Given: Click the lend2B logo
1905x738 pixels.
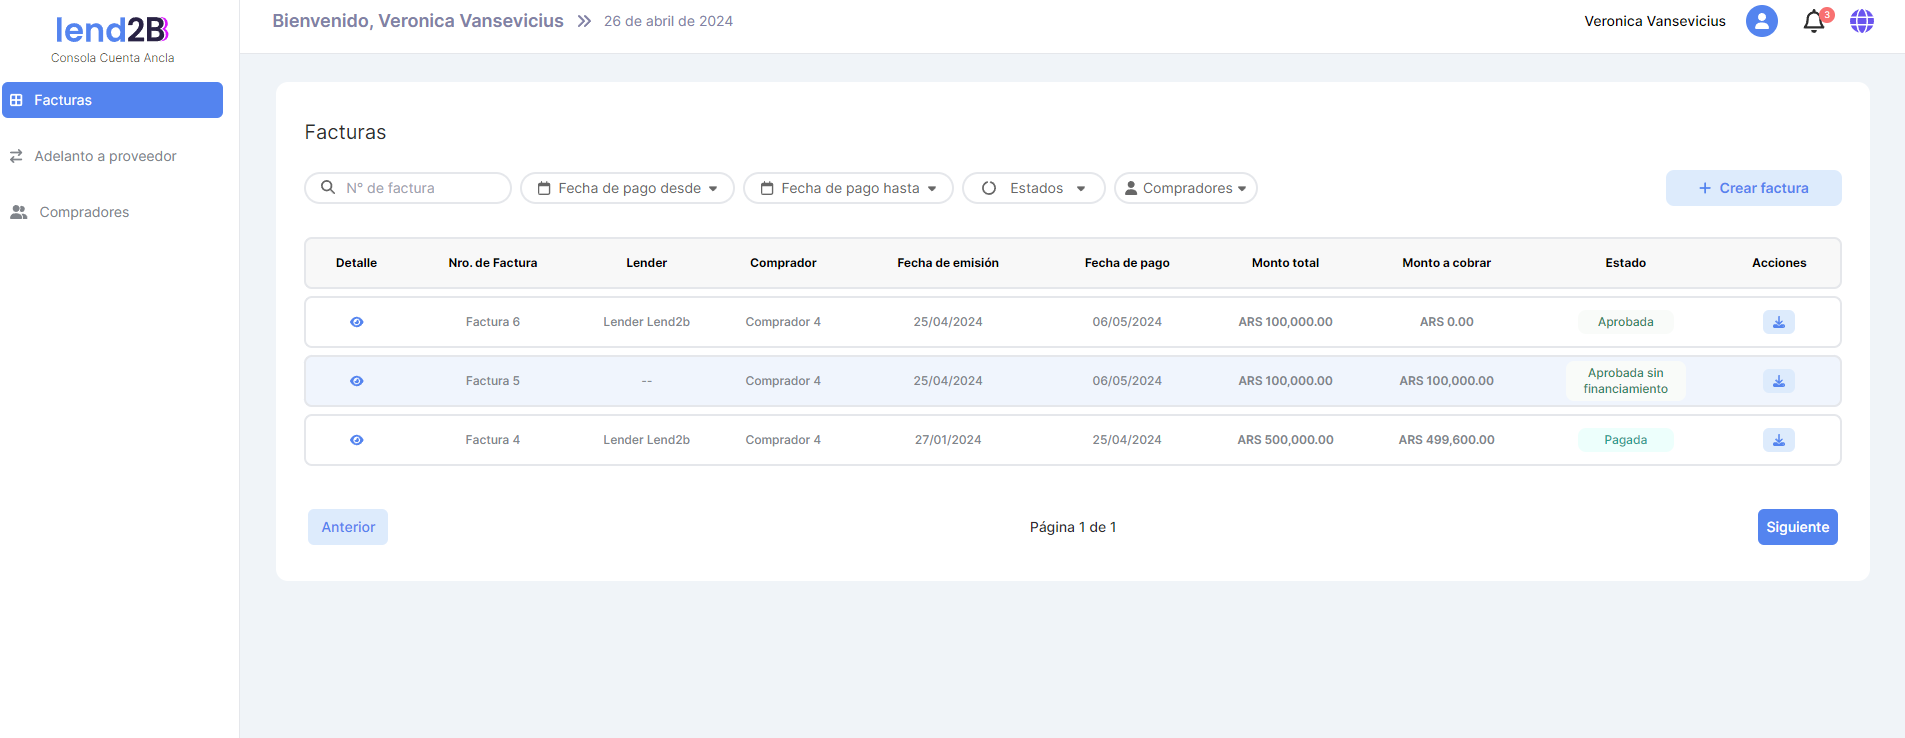Looking at the screenshot, I should 112,30.
